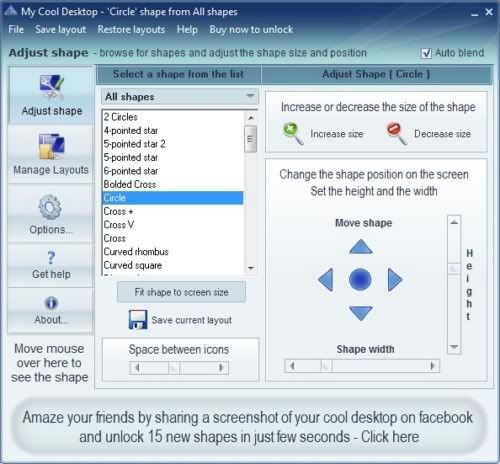Select '5-pointed star' in the shape list
The image size is (500, 464).
point(173,157)
